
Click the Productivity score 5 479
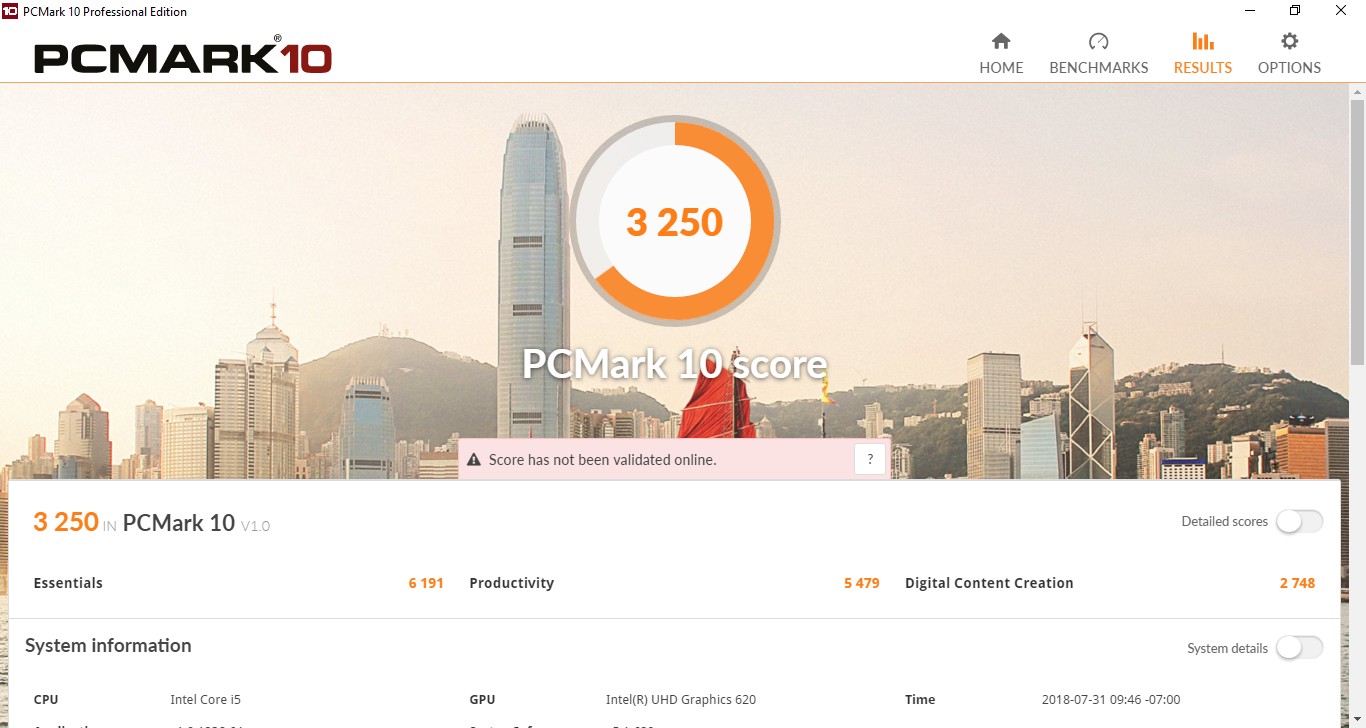click(x=862, y=583)
